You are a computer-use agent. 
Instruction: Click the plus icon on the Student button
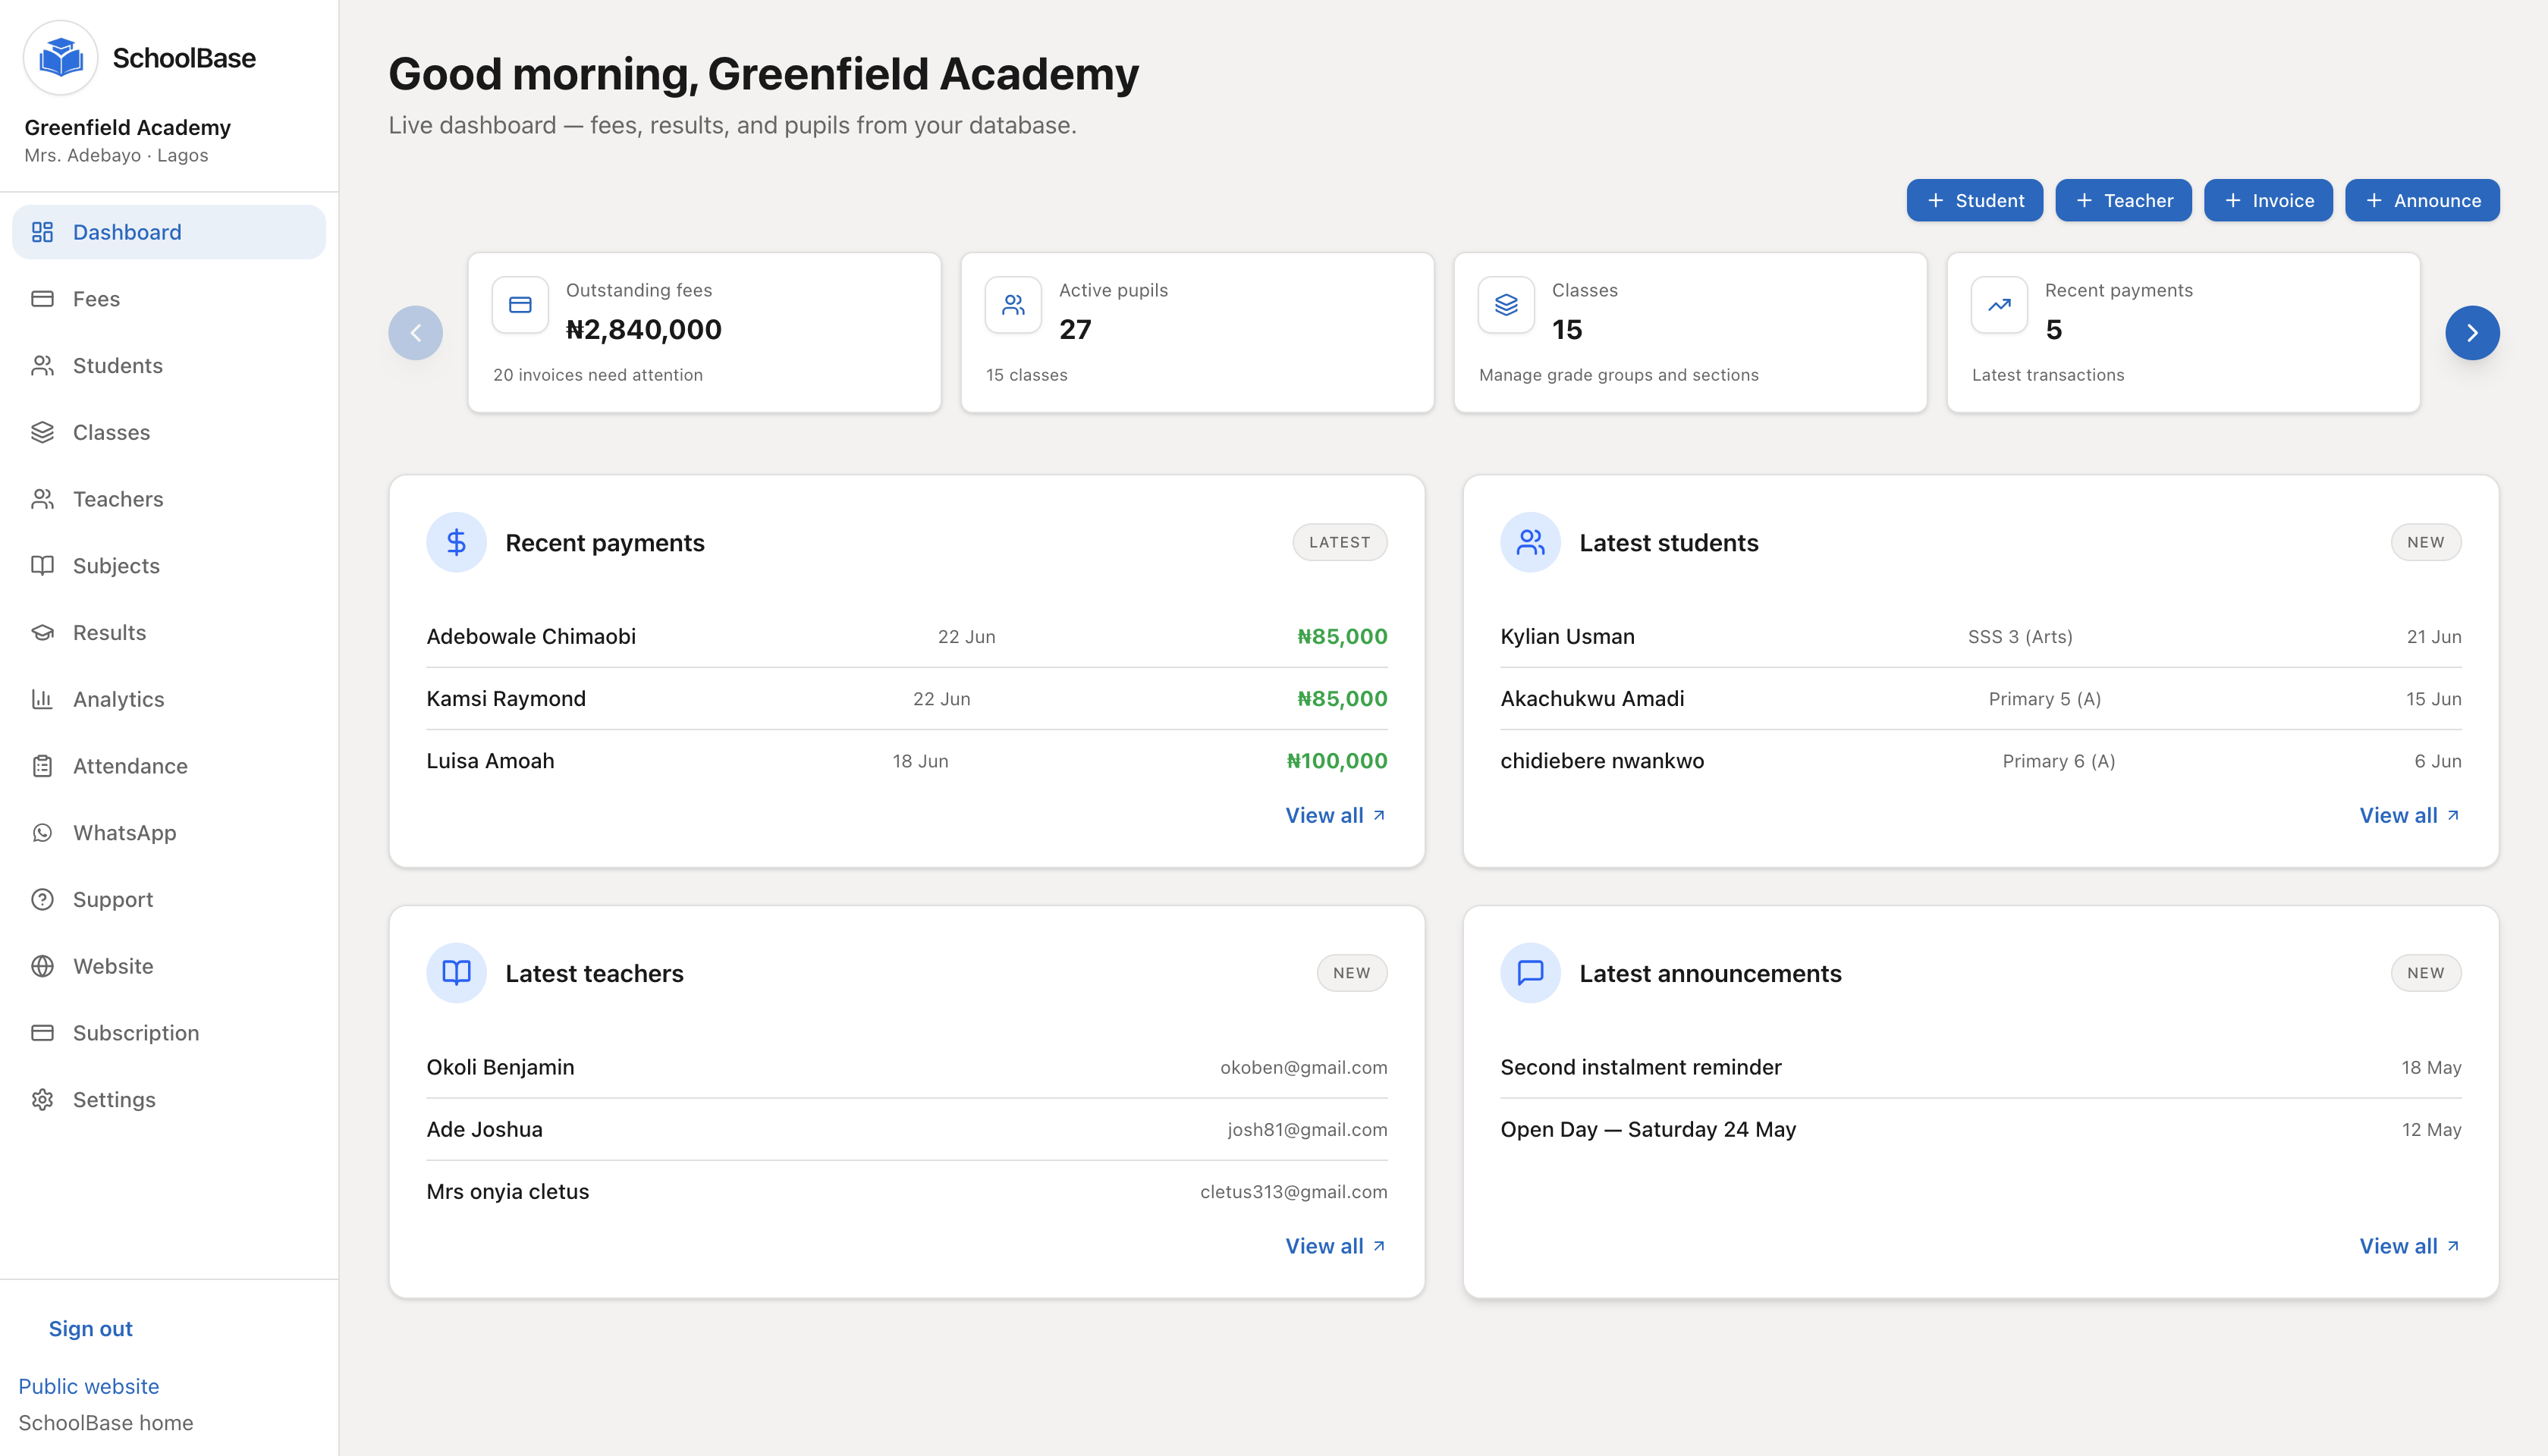click(x=1935, y=201)
